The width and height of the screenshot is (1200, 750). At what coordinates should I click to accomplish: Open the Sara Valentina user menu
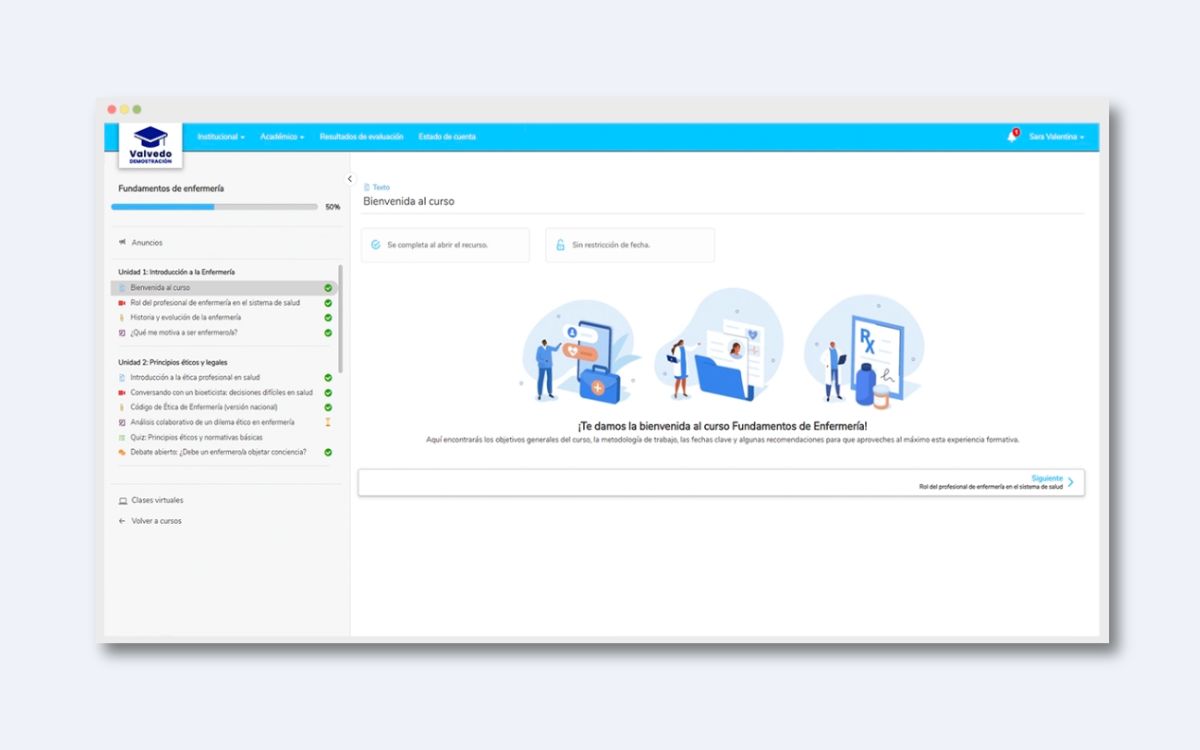tap(1056, 137)
